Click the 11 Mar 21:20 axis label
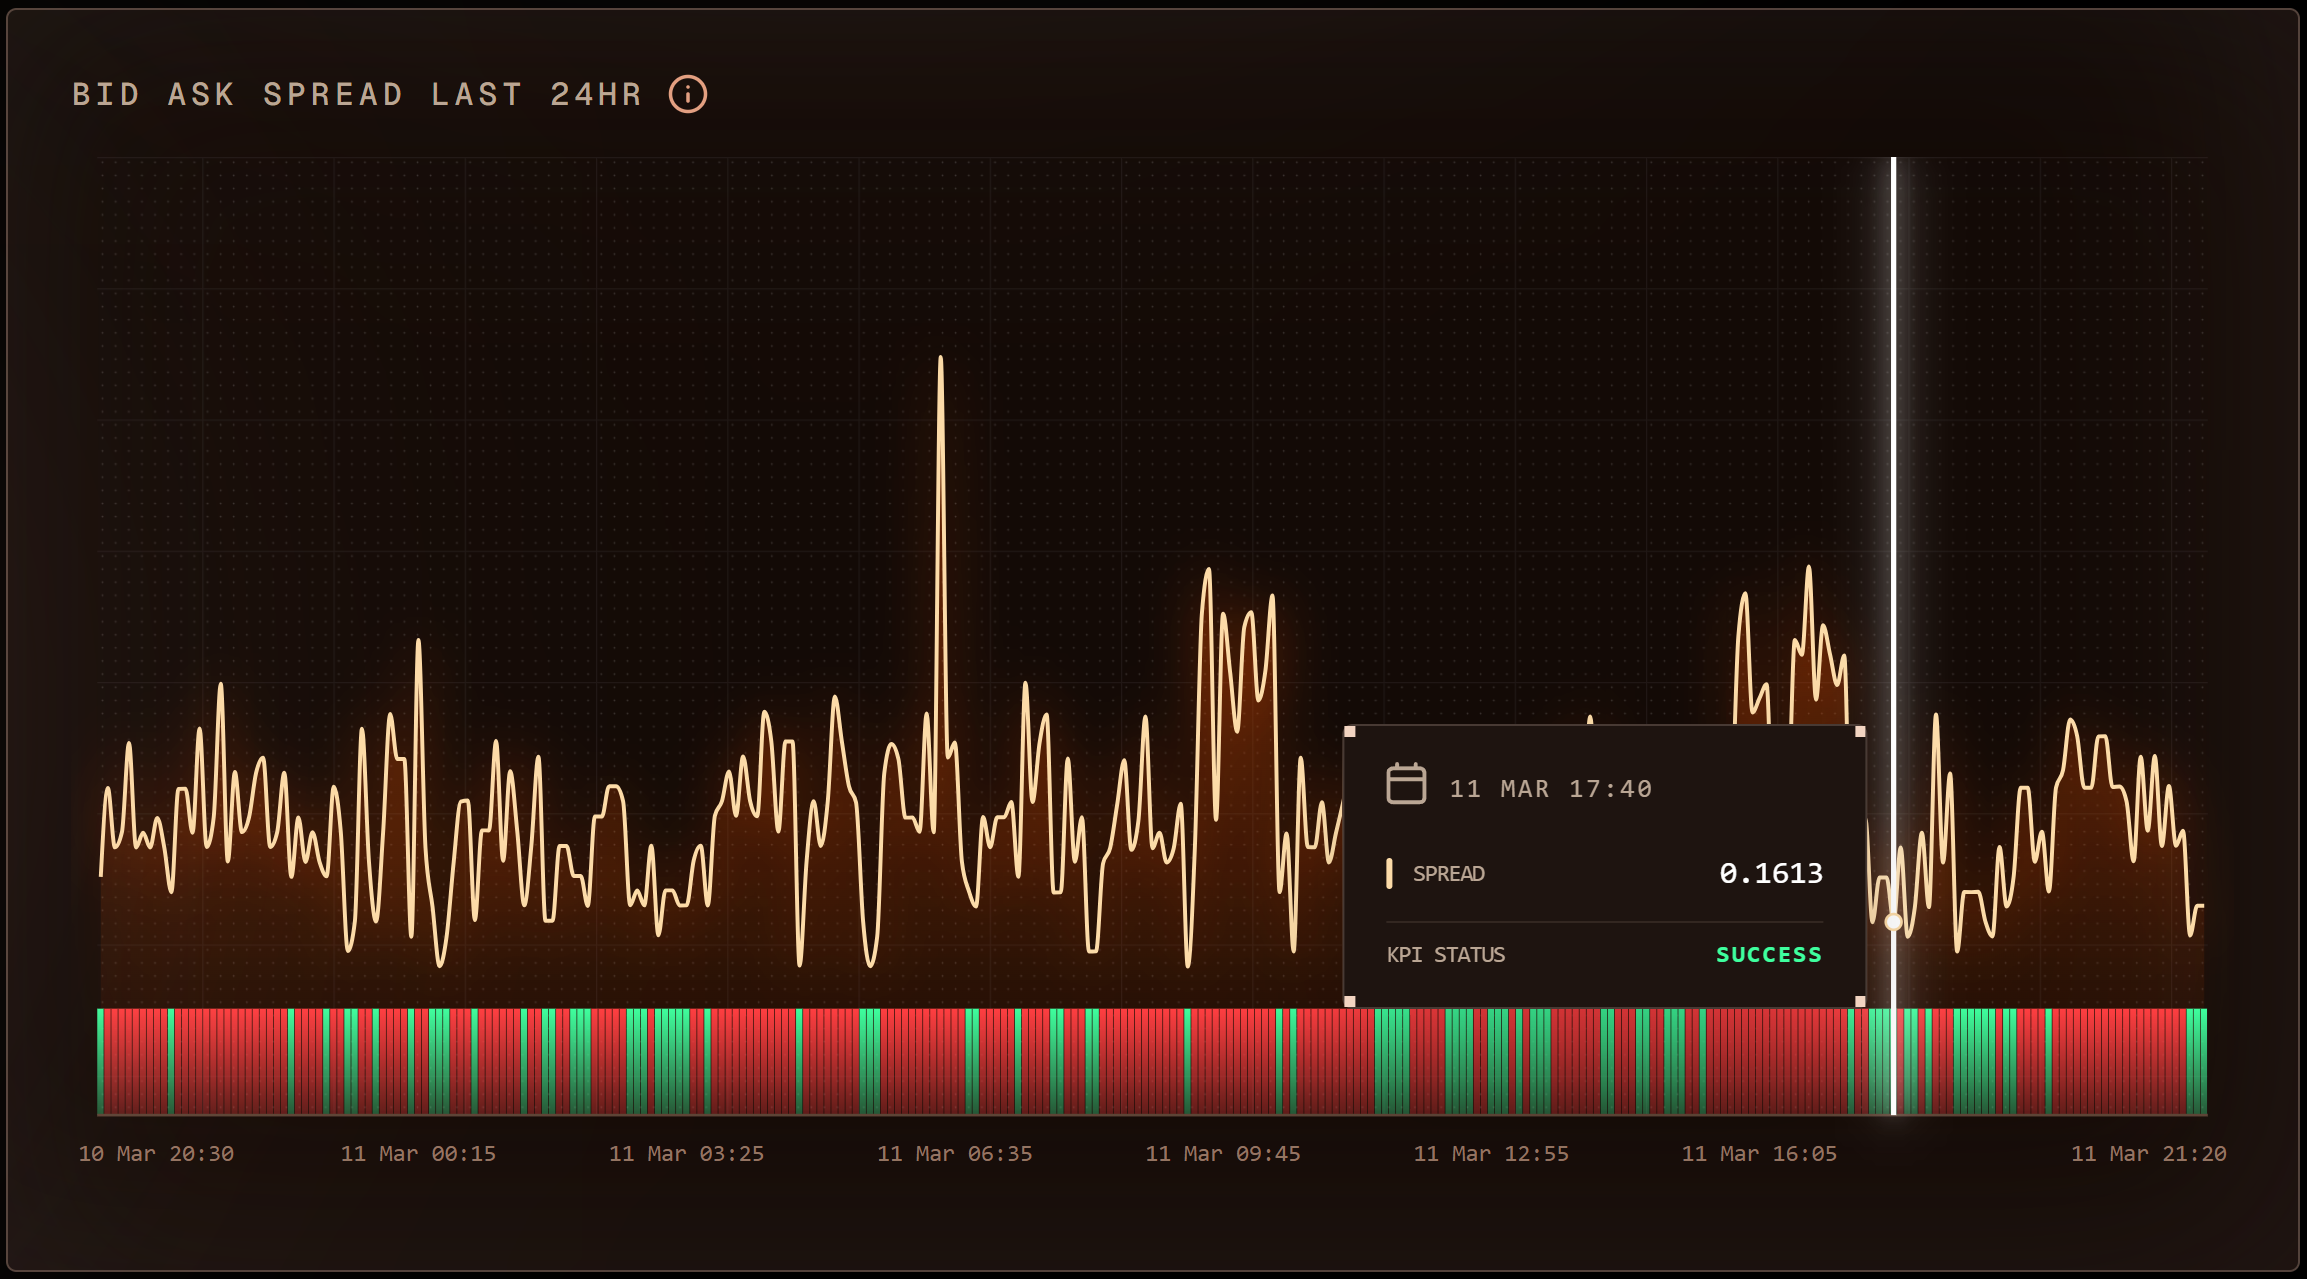 pyautogui.click(x=2148, y=1154)
